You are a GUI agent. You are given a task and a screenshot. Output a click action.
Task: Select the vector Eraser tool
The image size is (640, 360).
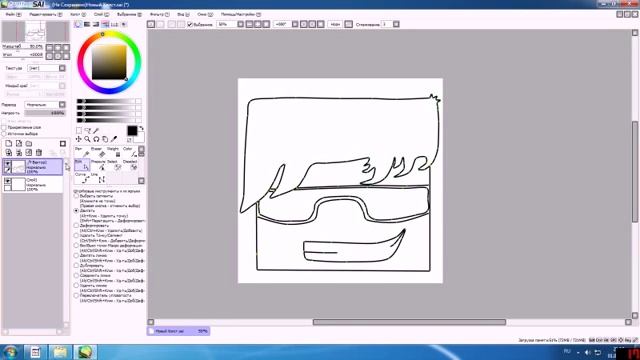99,152
